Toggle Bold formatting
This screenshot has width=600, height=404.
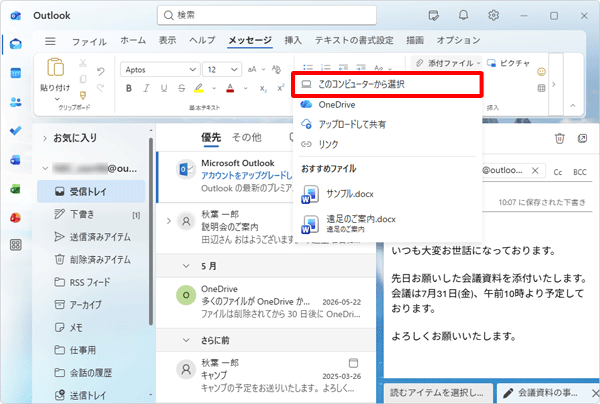[x=129, y=88]
